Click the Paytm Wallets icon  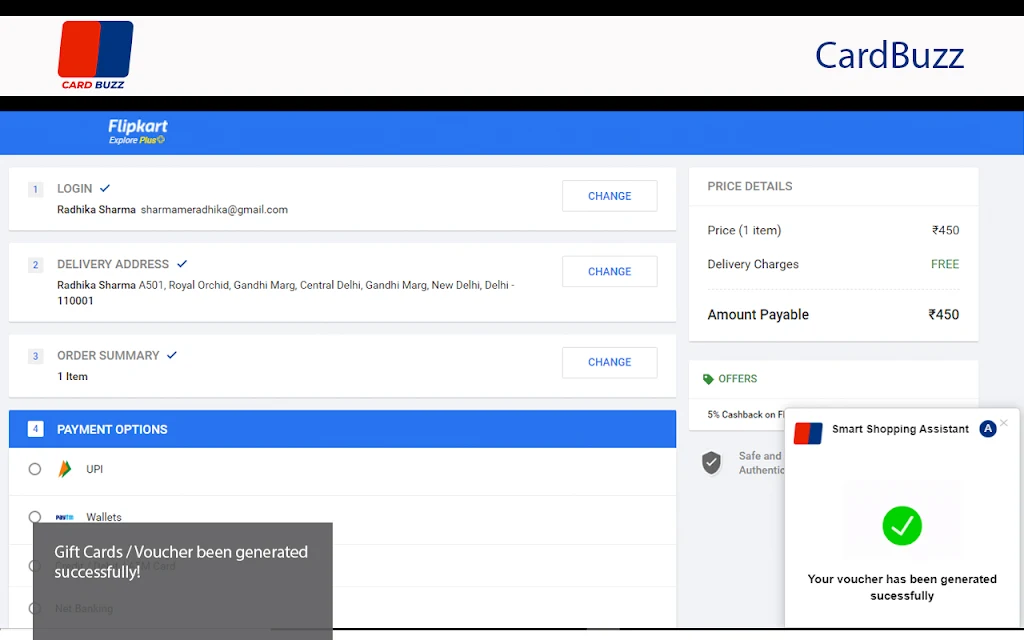pos(65,517)
